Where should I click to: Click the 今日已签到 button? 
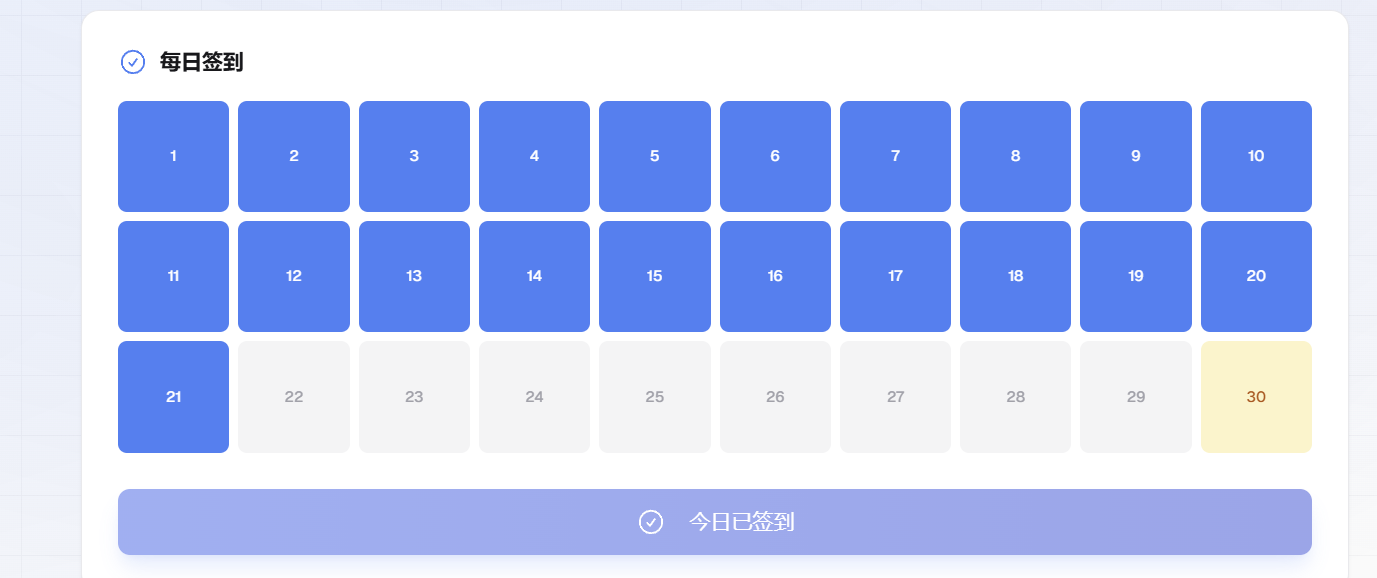click(715, 522)
